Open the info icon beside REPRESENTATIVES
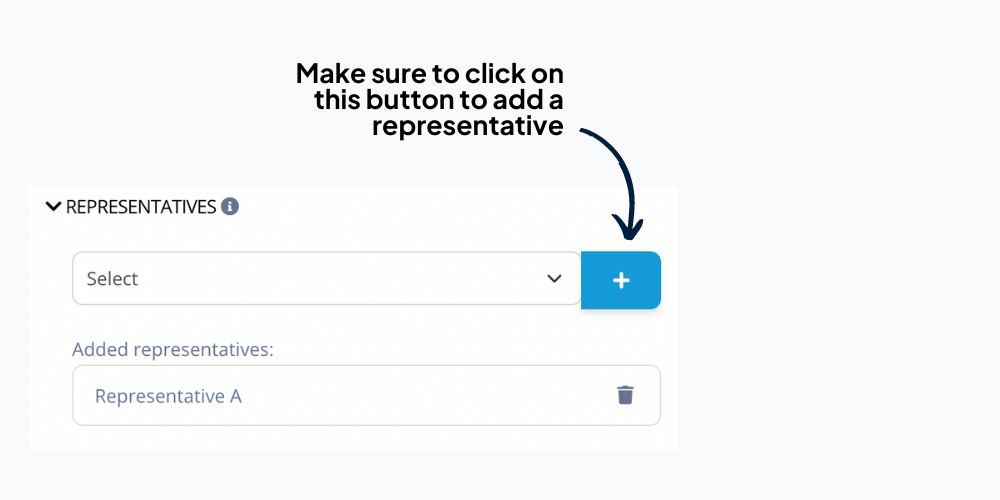This screenshot has height=500, width=1000. point(230,207)
